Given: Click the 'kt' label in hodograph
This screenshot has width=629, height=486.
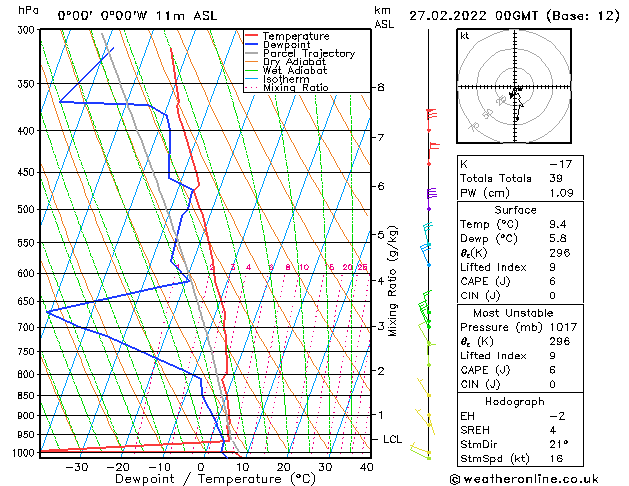Looking at the screenshot, I should pyautogui.click(x=465, y=36).
